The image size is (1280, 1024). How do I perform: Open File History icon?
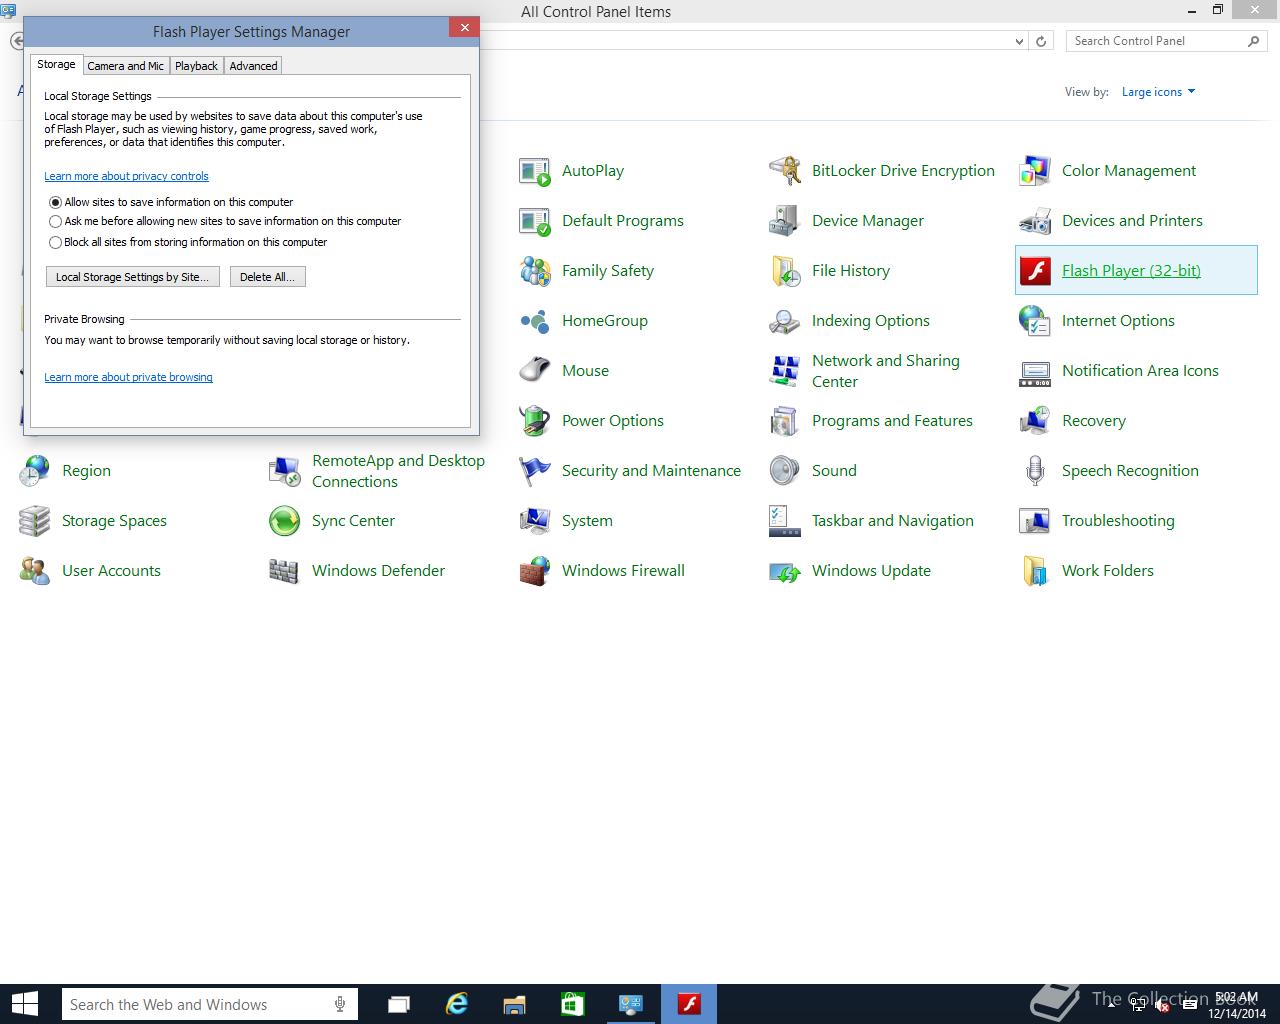tap(785, 271)
